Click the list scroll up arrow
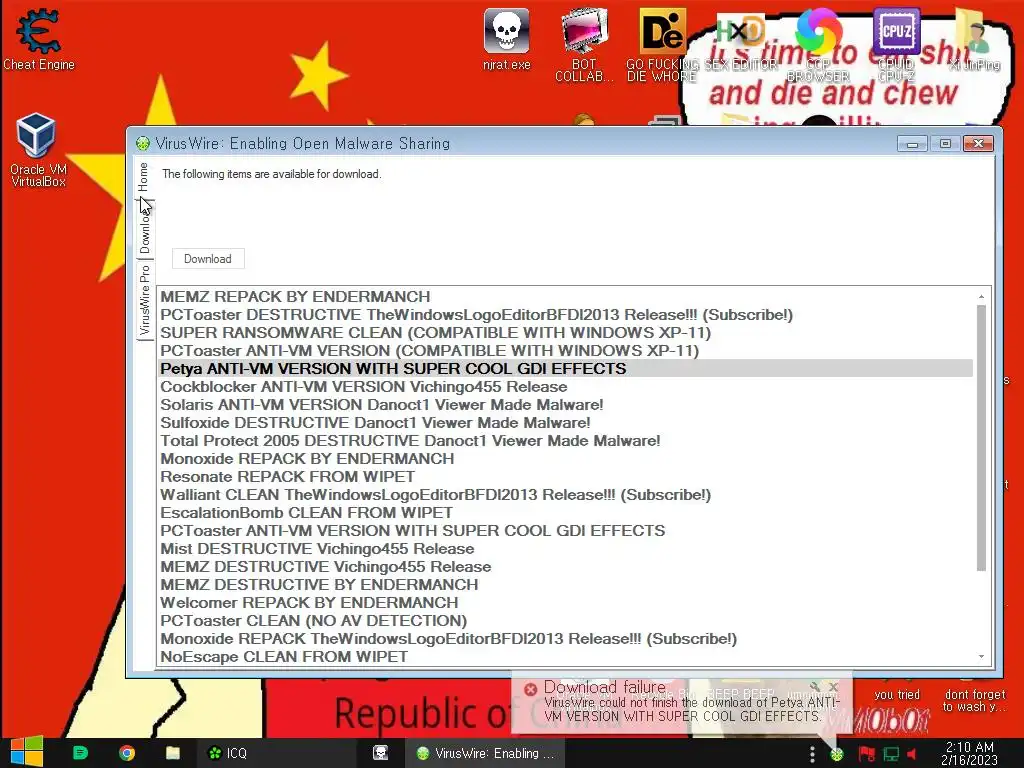1024x768 pixels. click(x=981, y=296)
